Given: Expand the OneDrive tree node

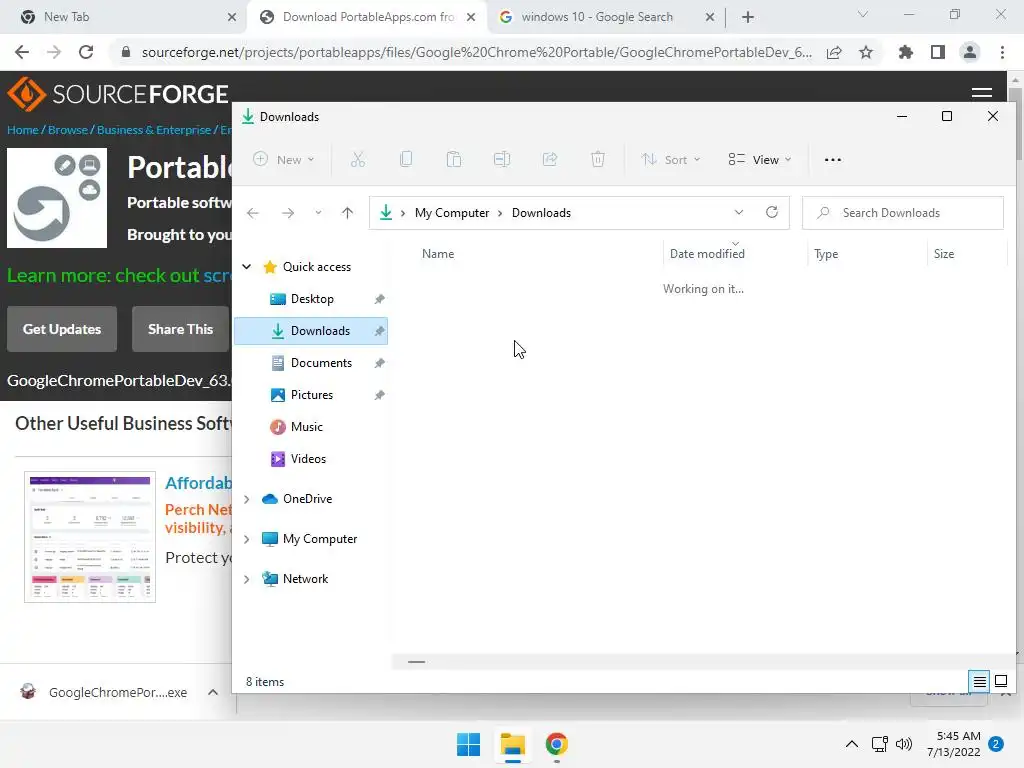Looking at the screenshot, I should click(246, 499).
